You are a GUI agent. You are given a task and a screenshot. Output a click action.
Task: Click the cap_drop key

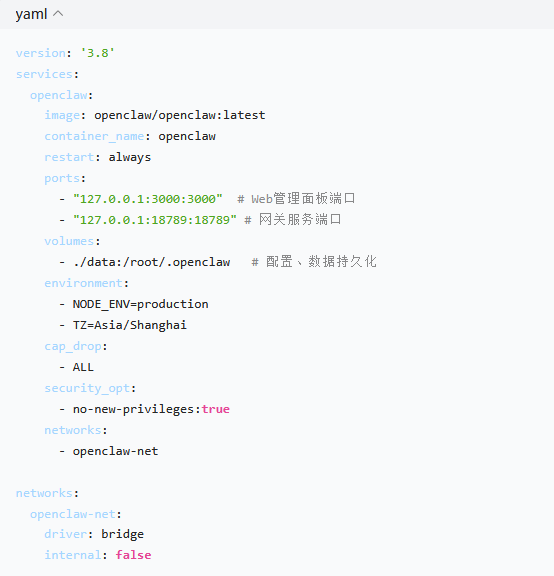point(73,346)
